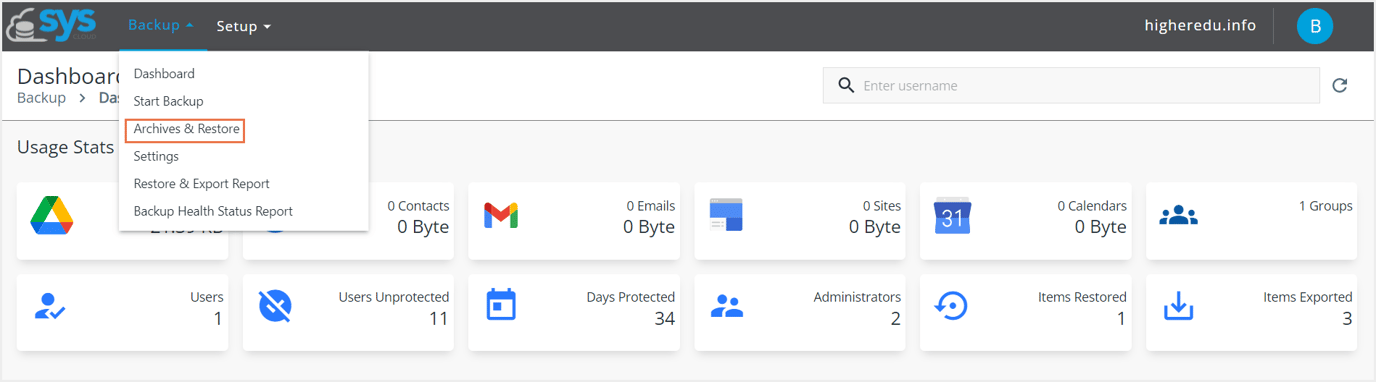Click the '1 Groups' label
The image size is (1376, 382).
tap(1326, 206)
